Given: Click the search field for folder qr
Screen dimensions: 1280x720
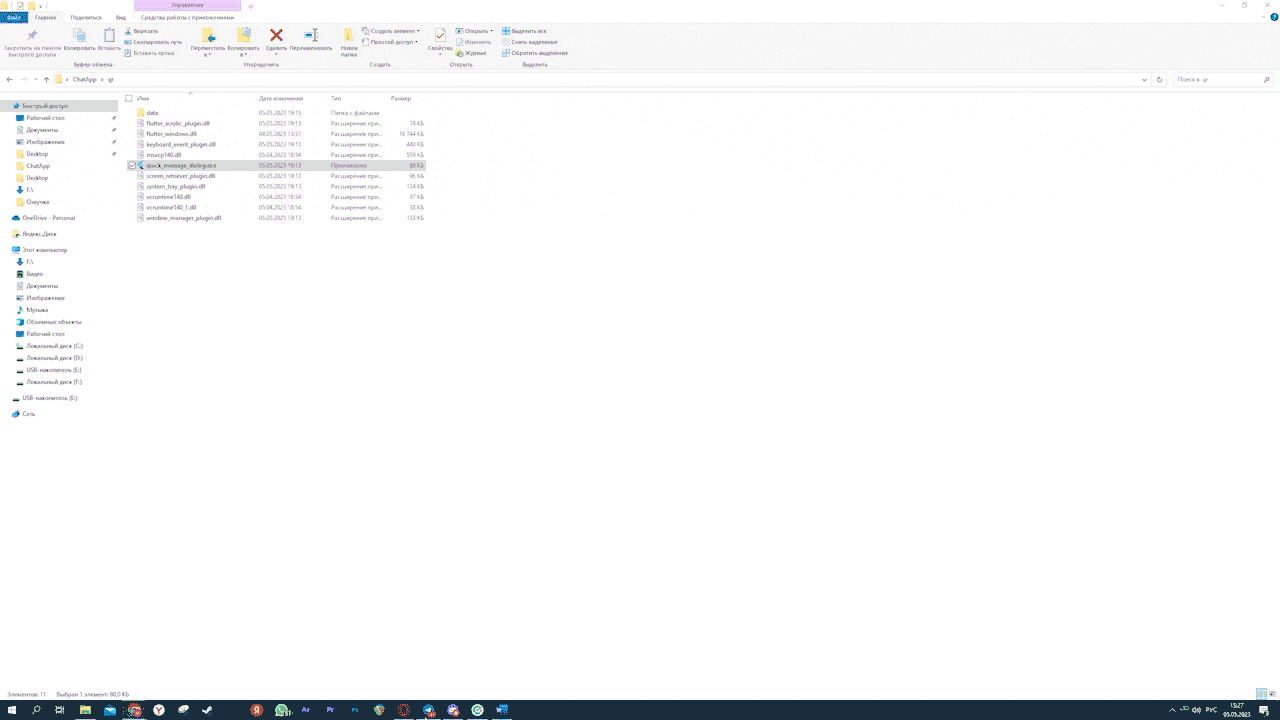Looking at the screenshot, I should point(1220,79).
